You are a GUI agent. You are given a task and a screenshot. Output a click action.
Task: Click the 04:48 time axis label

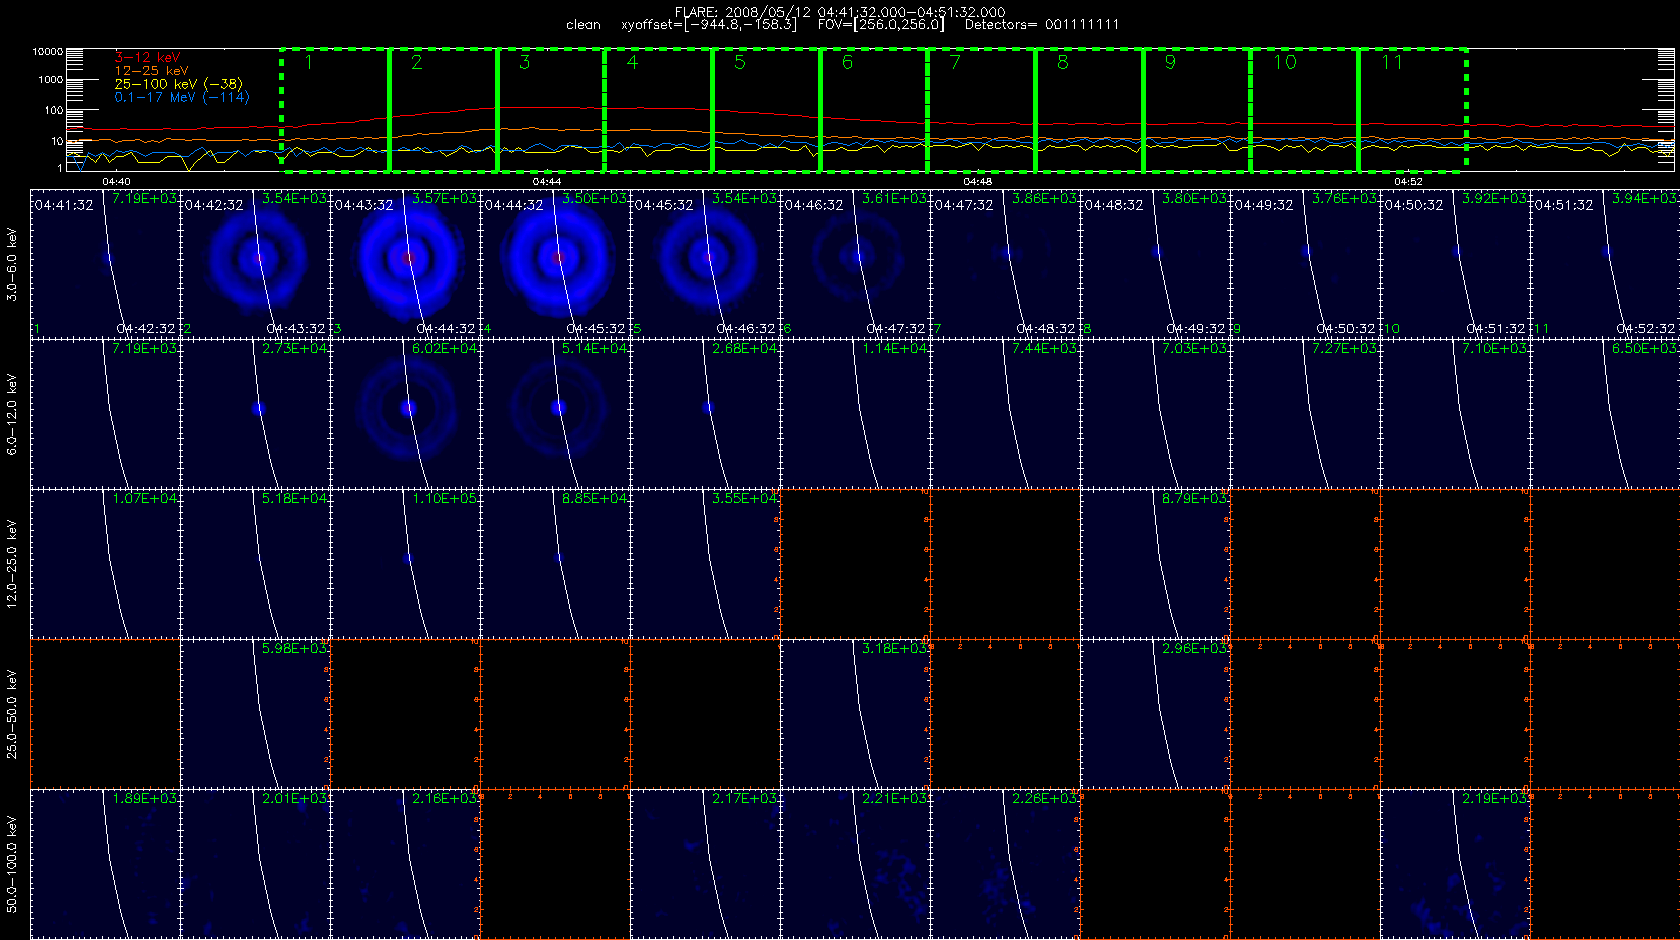(x=978, y=181)
